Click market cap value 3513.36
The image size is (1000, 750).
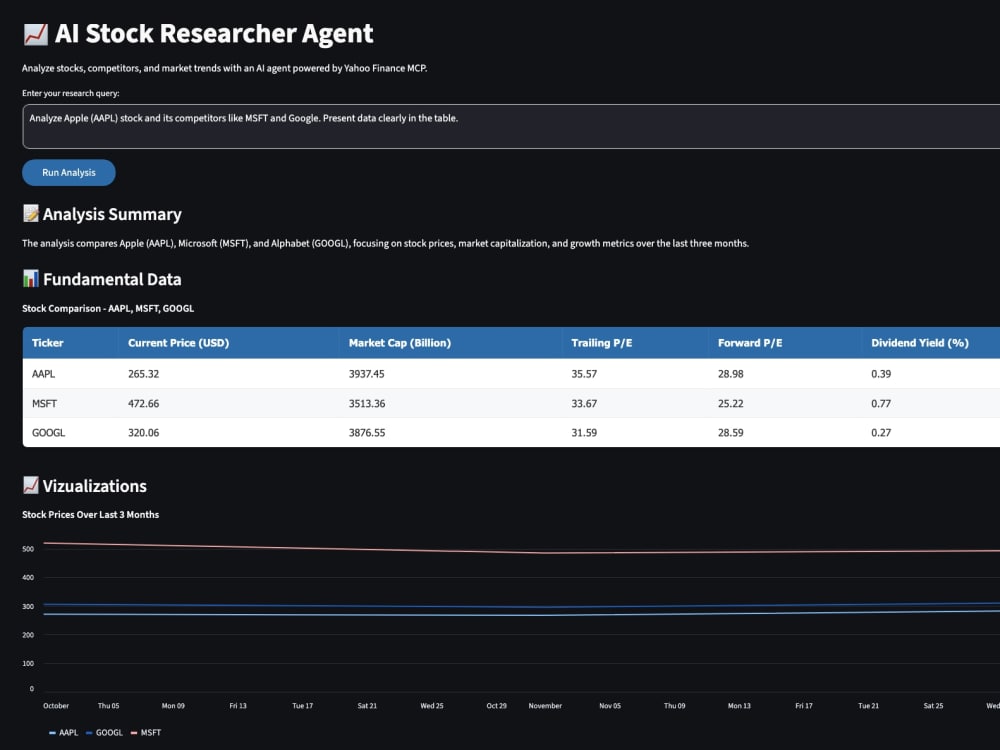tap(367, 403)
